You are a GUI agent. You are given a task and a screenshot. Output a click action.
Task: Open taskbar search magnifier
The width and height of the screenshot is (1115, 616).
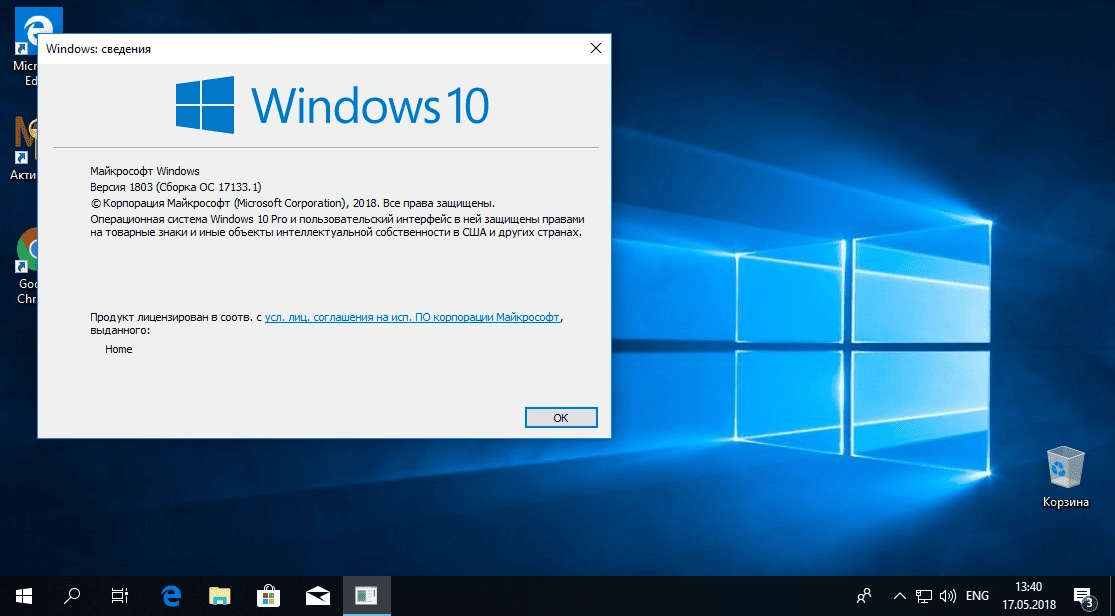(72, 596)
